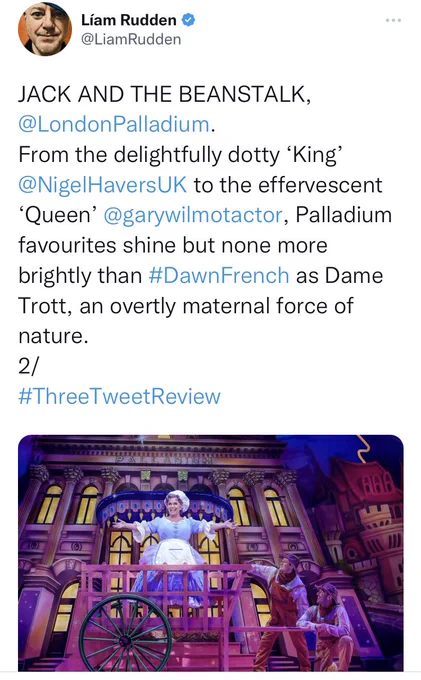Click the '2/' thread number text
This screenshot has height=680, width=421.
coord(28,366)
